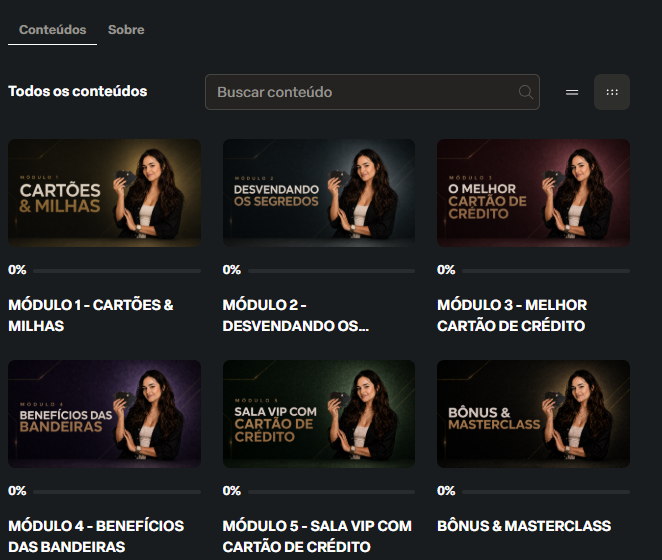Image resolution: width=662 pixels, height=560 pixels.
Task: Open the Bônus & Masterclass thumbnail
Action: (x=533, y=414)
